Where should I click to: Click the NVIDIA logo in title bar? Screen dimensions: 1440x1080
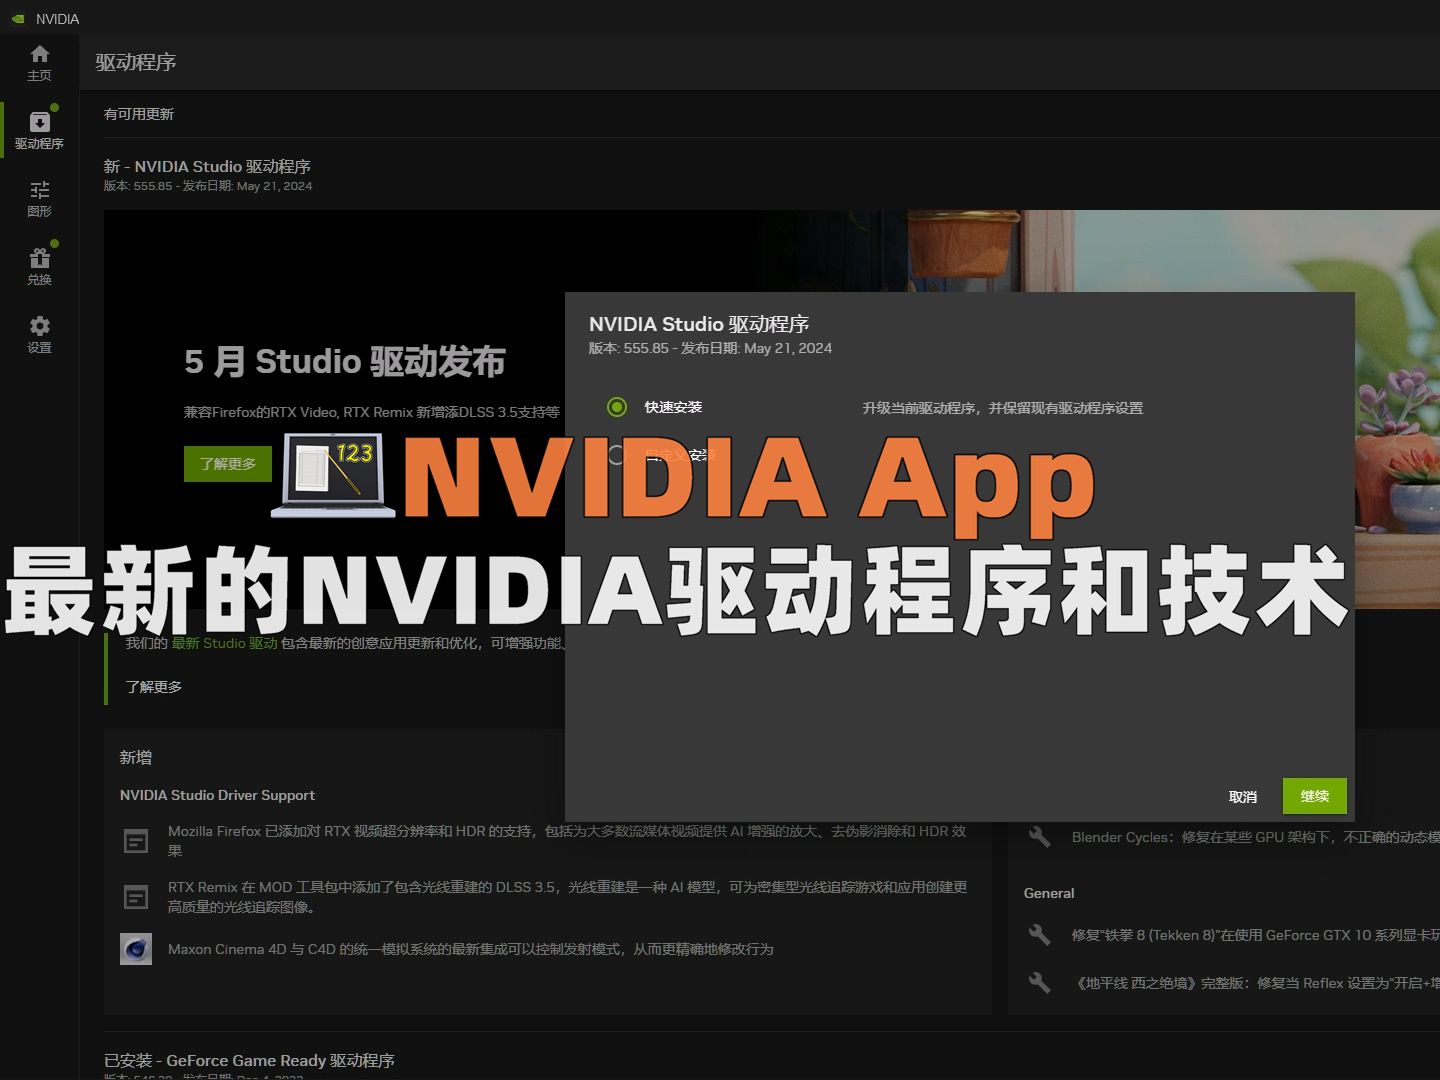point(18,19)
